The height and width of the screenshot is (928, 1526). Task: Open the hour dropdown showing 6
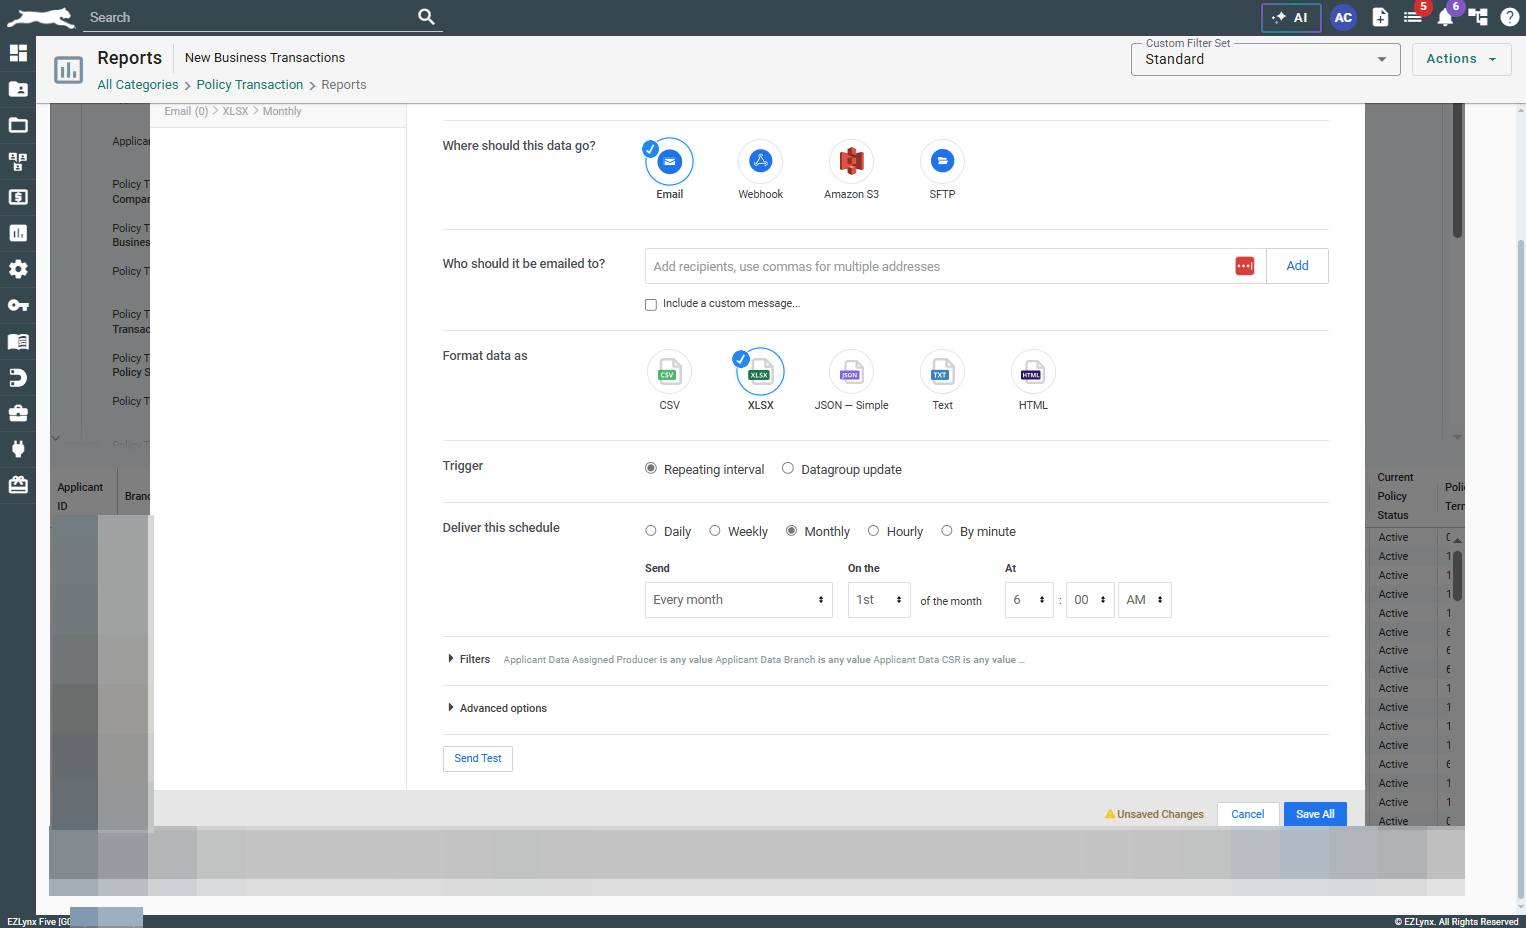(1029, 600)
